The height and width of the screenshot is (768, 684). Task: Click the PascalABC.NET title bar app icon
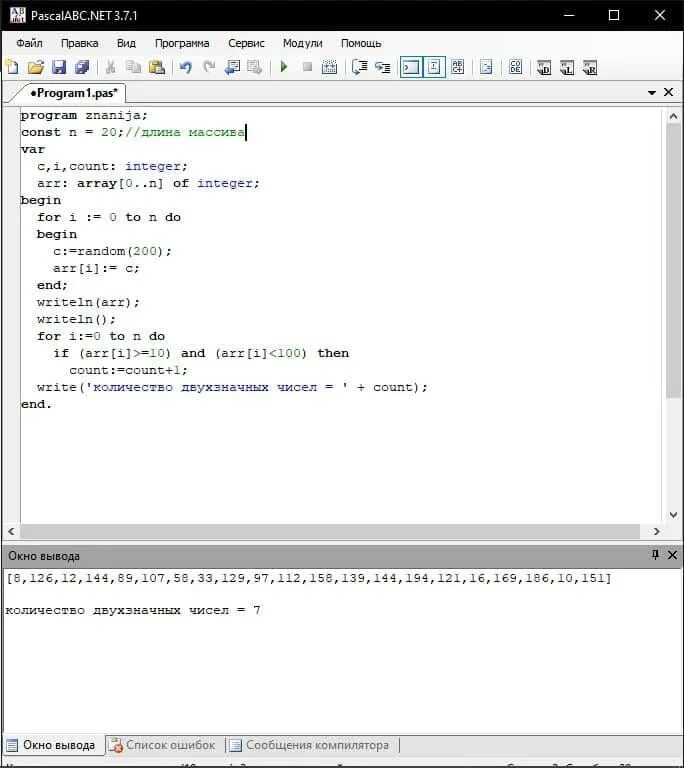[x=18, y=15]
